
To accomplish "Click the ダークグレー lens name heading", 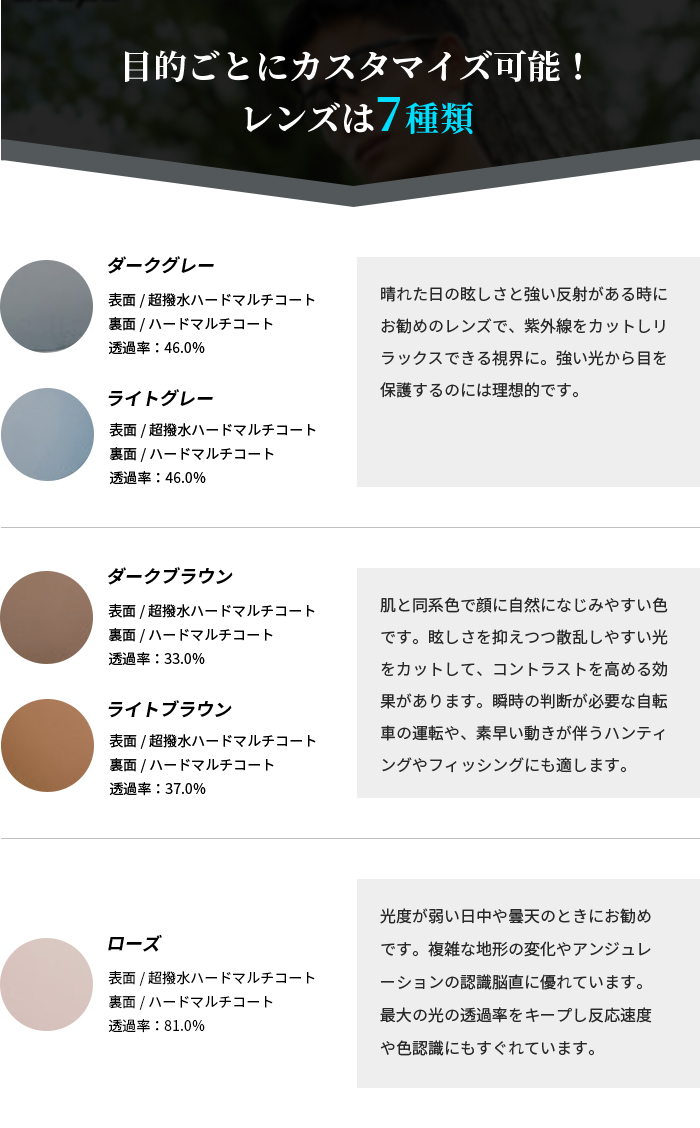I will pyautogui.click(x=161, y=265).
